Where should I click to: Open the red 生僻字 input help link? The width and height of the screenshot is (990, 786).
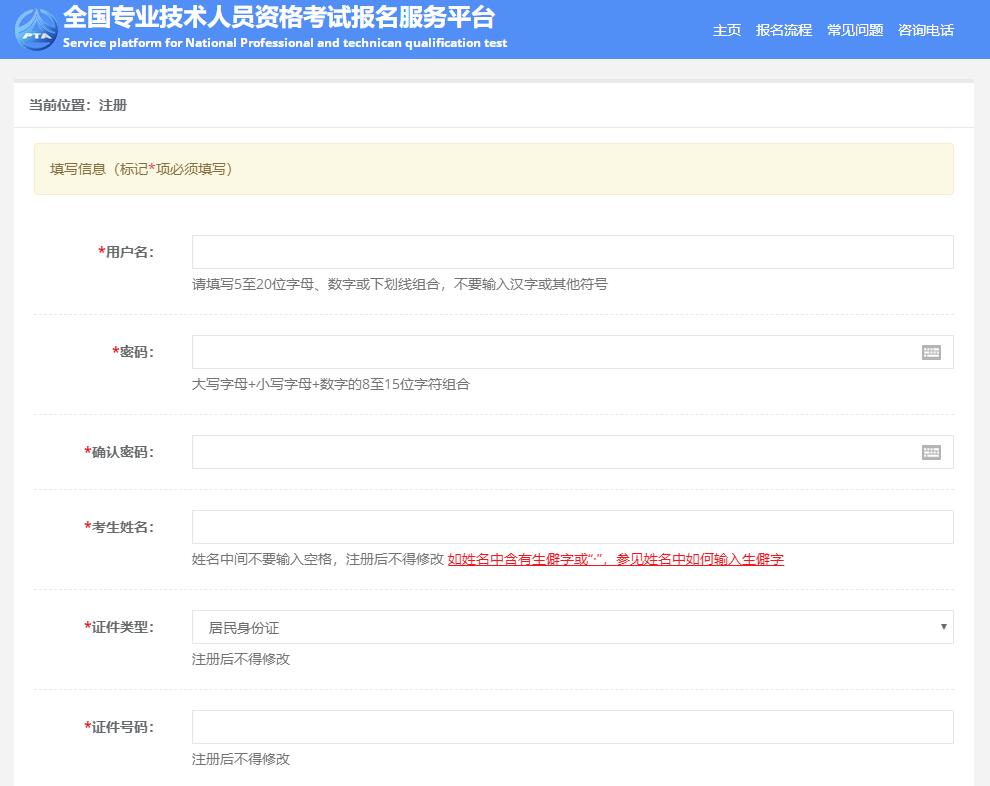point(615,559)
